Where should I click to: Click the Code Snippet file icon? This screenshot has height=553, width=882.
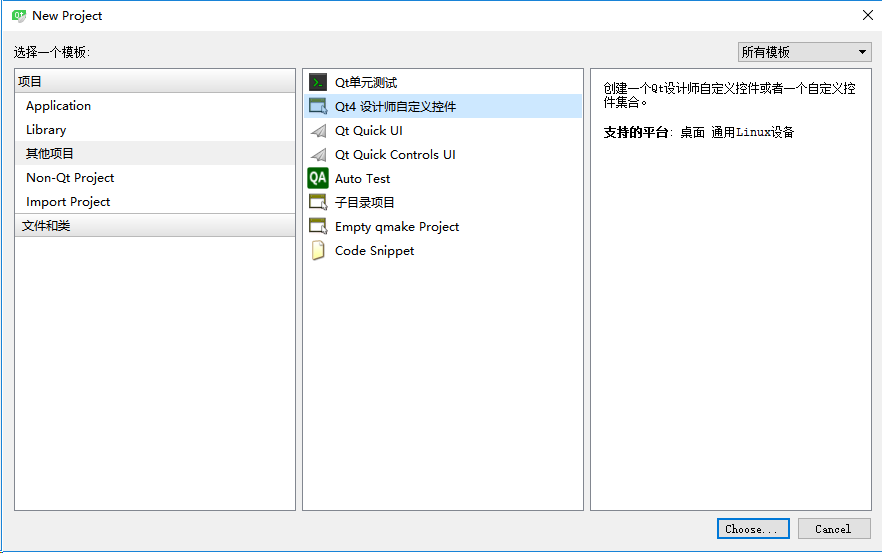pyautogui.click(x=318, y=250)
